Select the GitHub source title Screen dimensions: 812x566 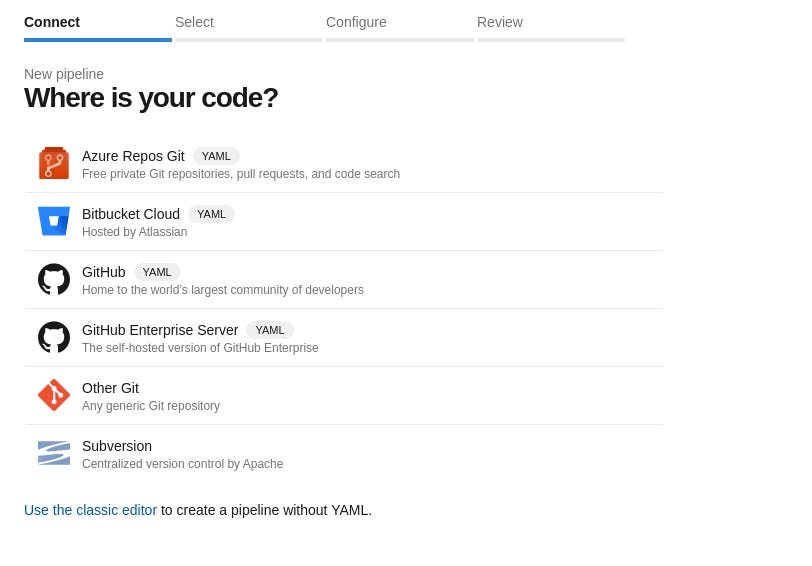(104, 272)
